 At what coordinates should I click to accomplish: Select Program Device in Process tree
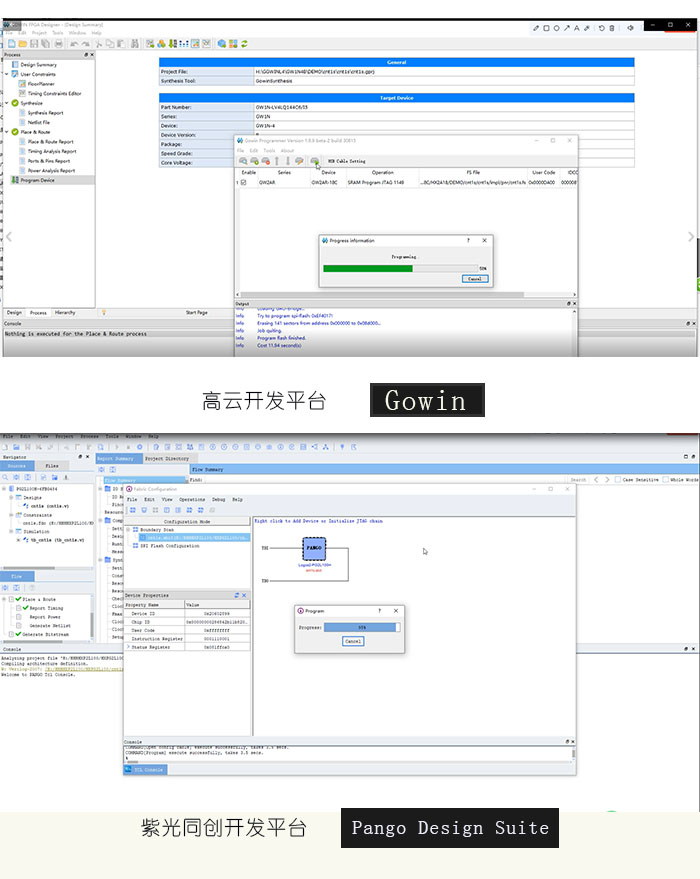[x=38, y=180]
